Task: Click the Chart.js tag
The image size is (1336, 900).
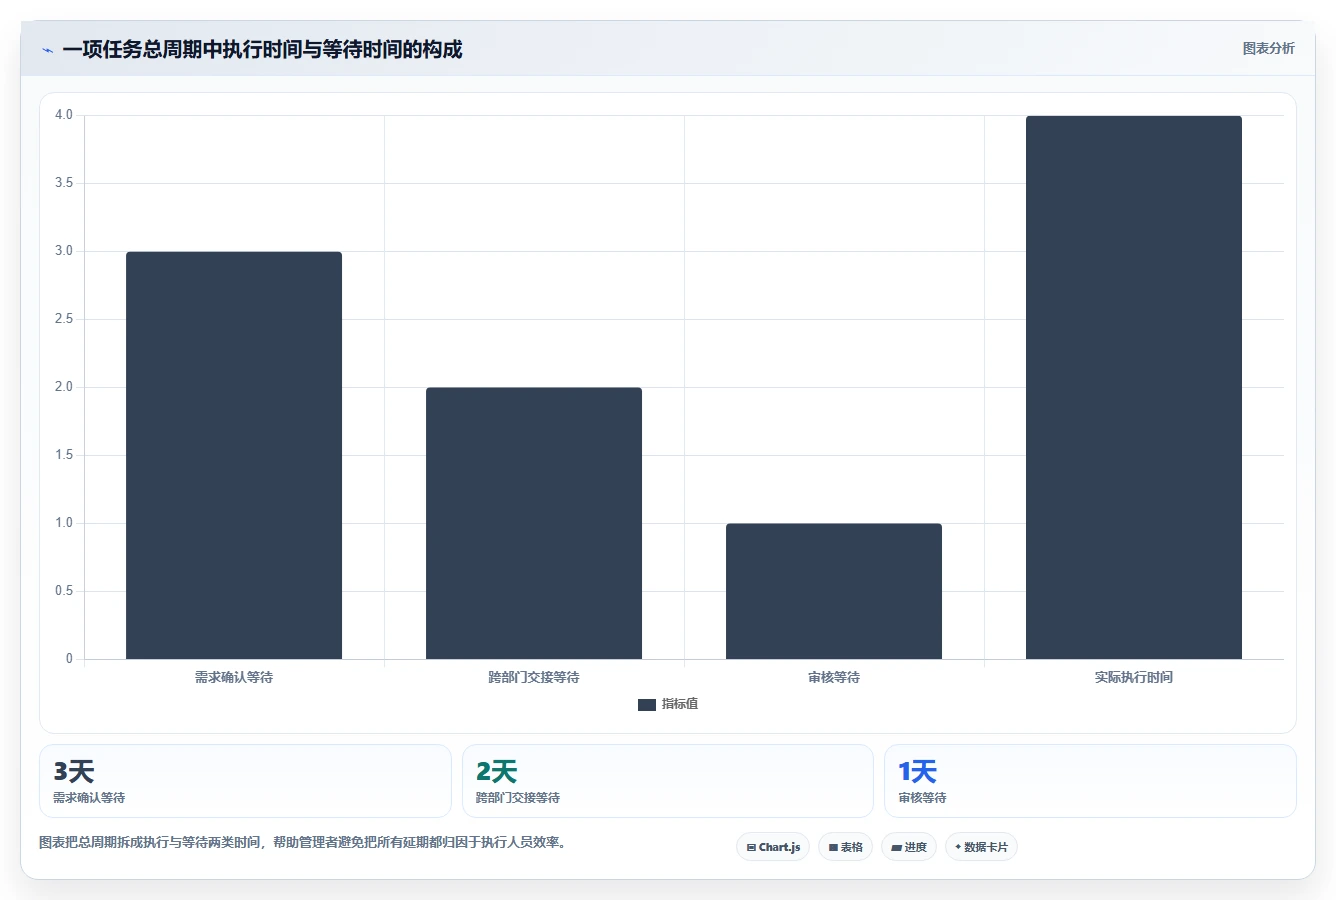Action: click(773, 847)
